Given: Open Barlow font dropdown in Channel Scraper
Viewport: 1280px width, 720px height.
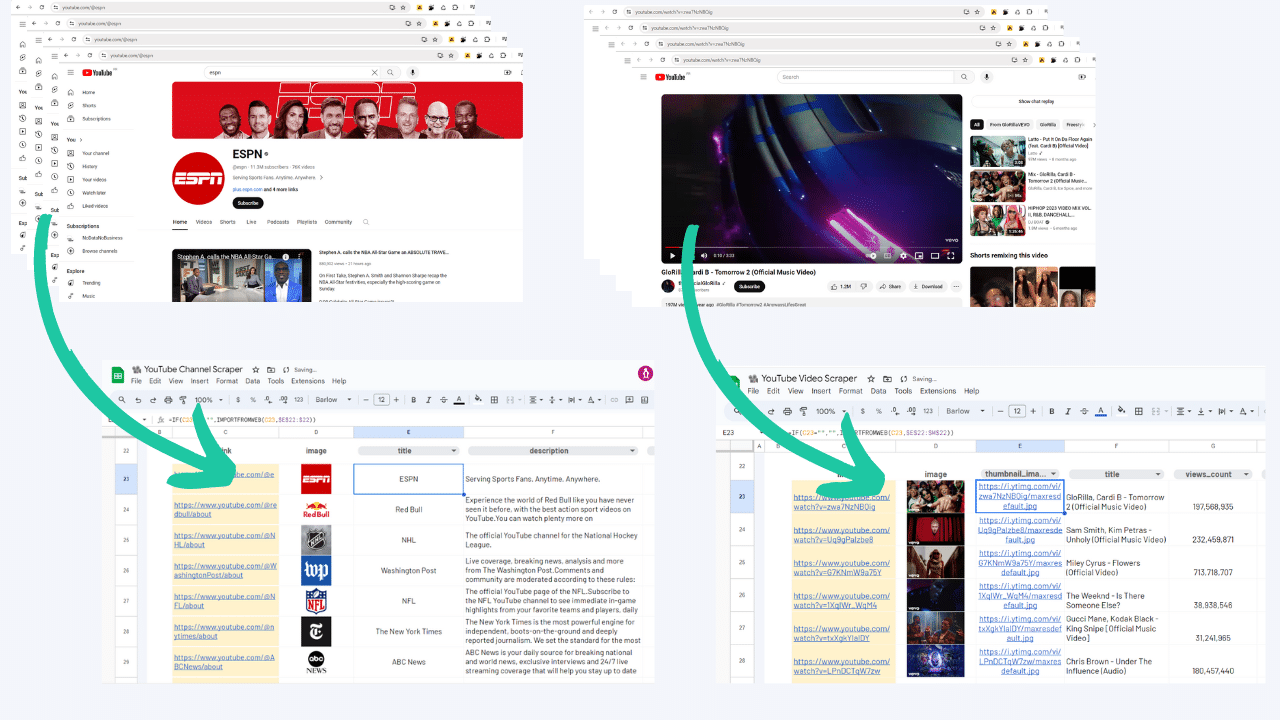Looking at the screenshot, I should point(334,400).
